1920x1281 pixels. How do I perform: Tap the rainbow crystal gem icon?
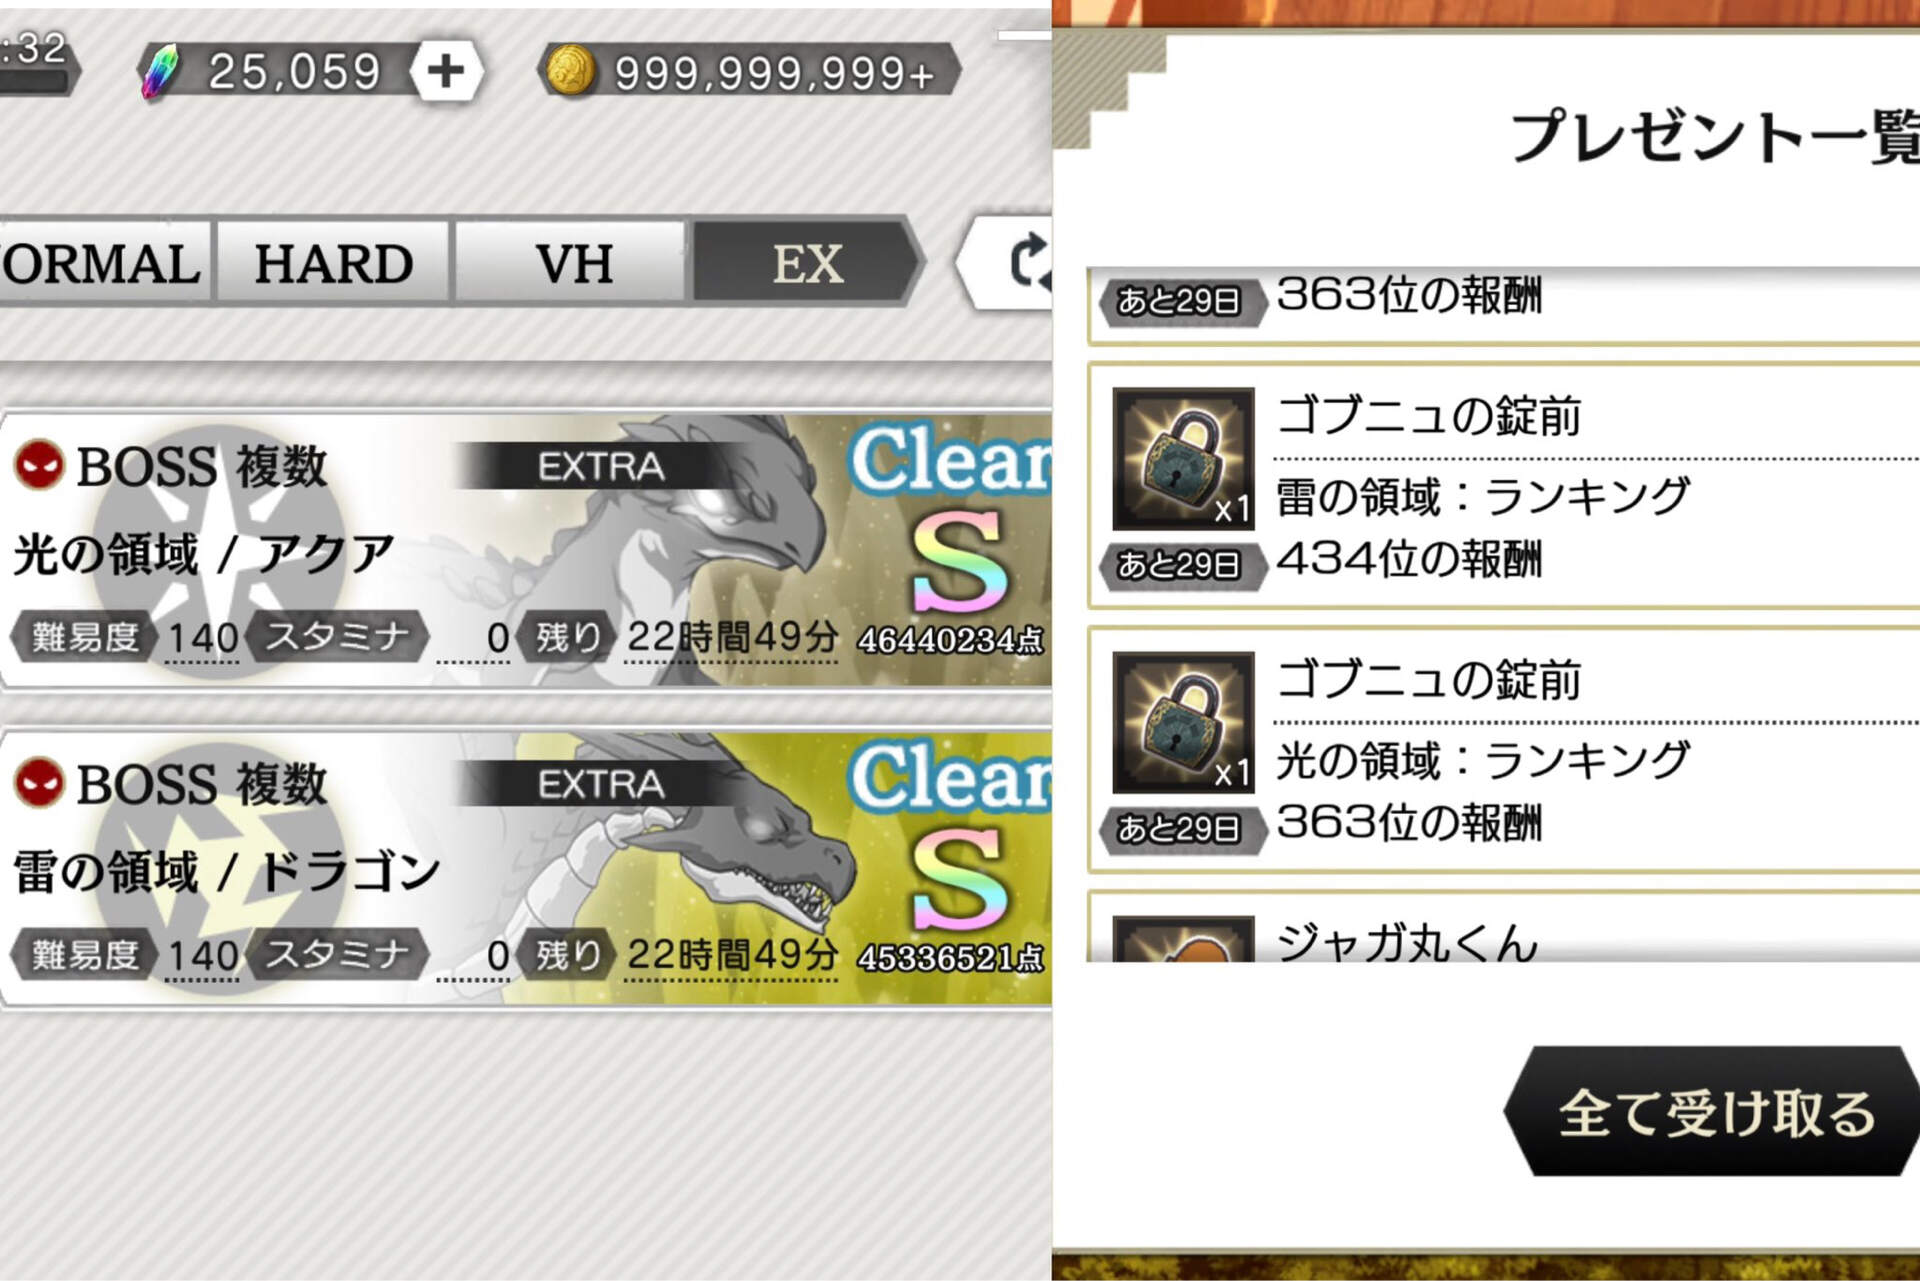pyautogui.click(x=160, y=71)
